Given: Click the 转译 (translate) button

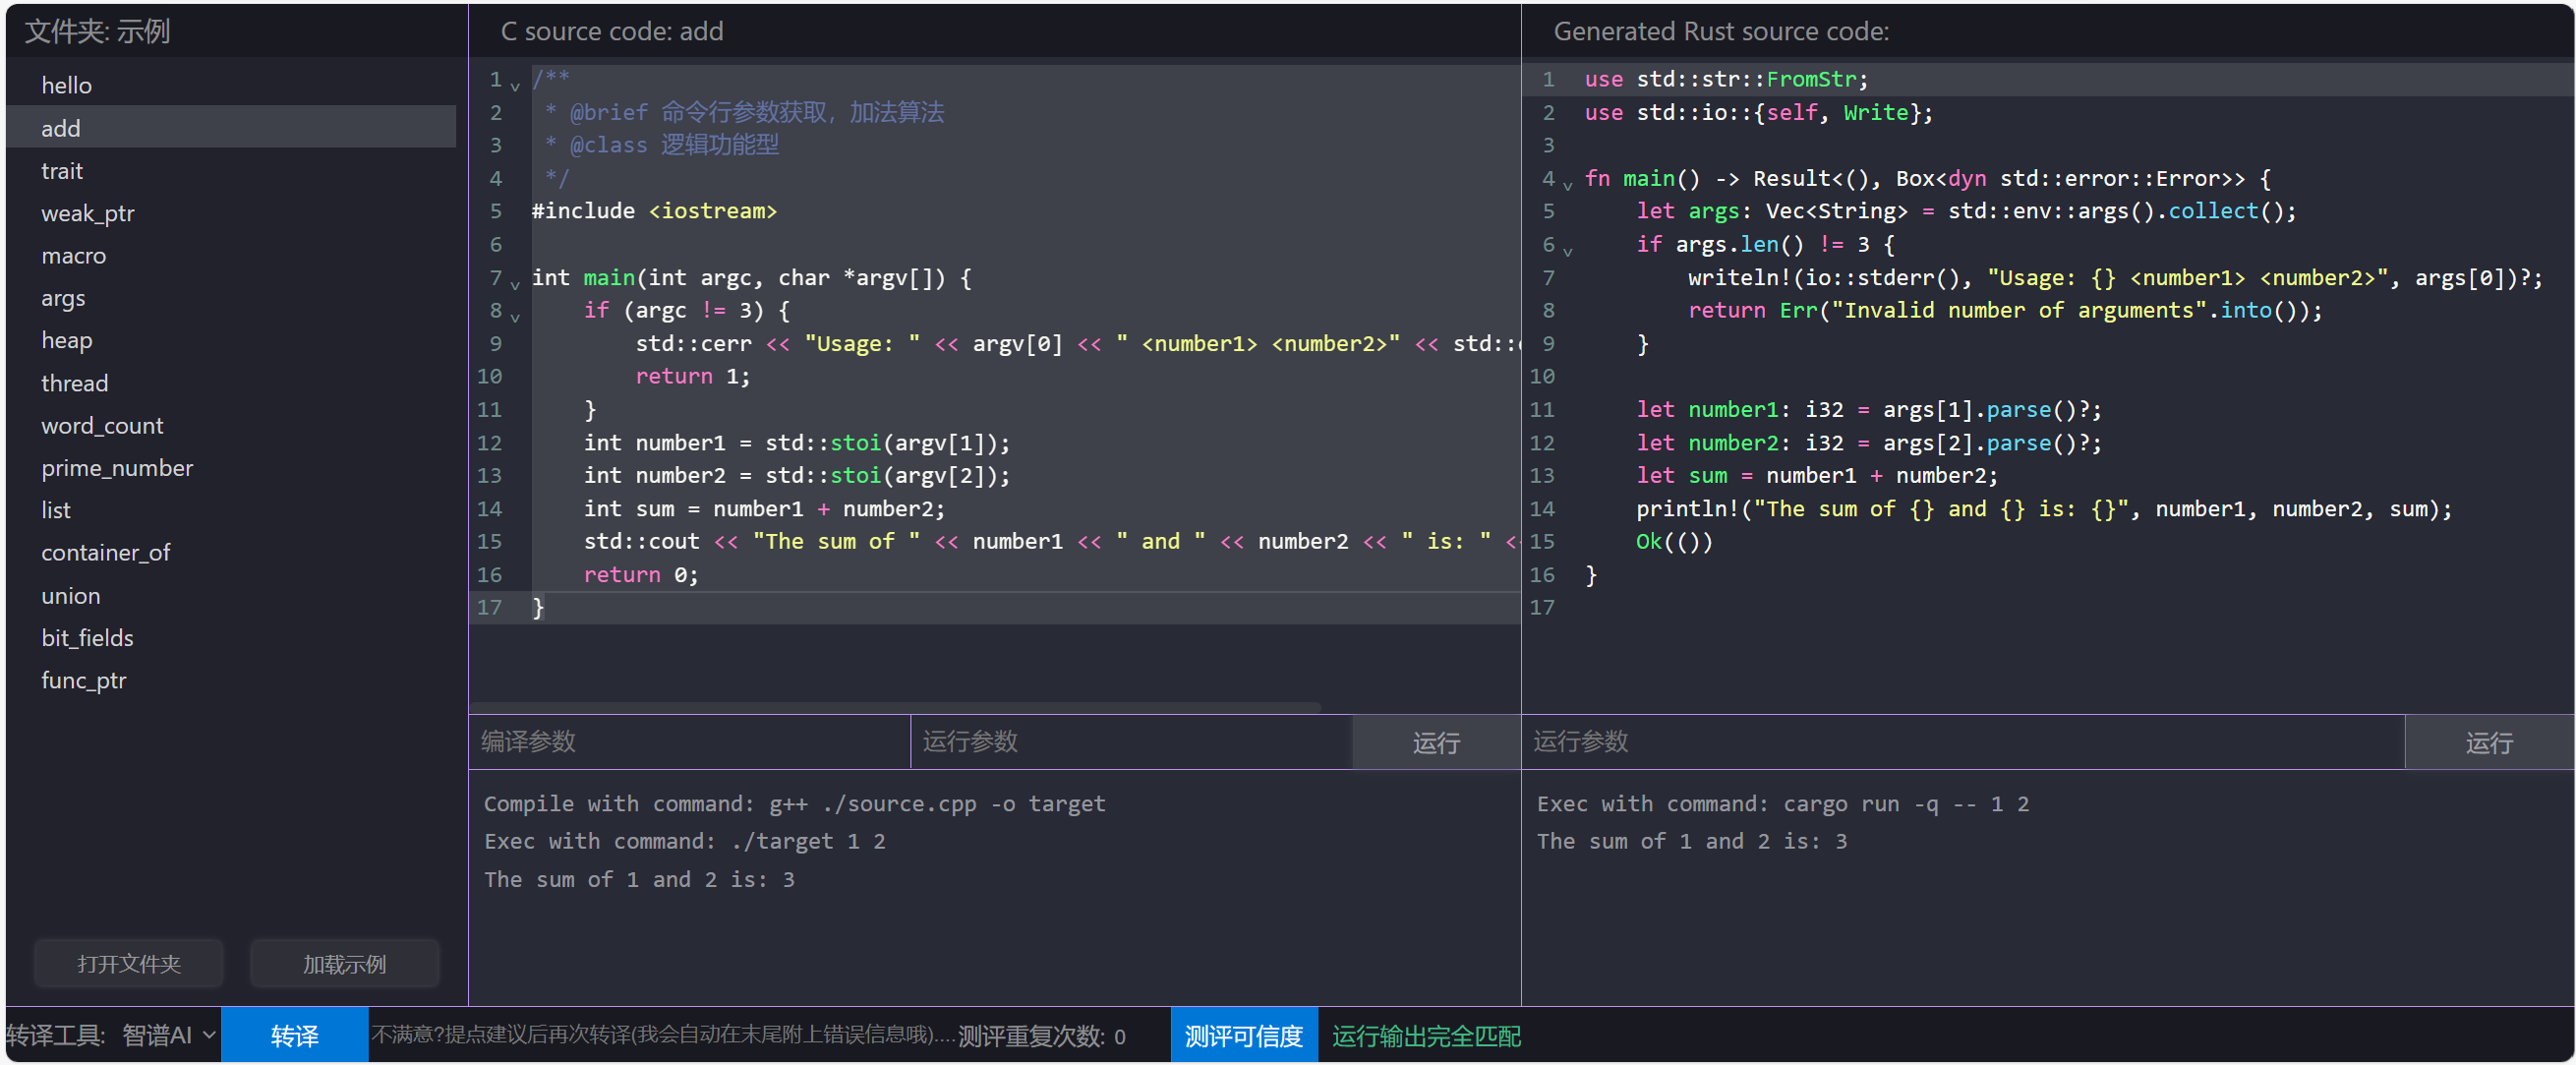Looking at the screenshot, I should click(292, 1035).
